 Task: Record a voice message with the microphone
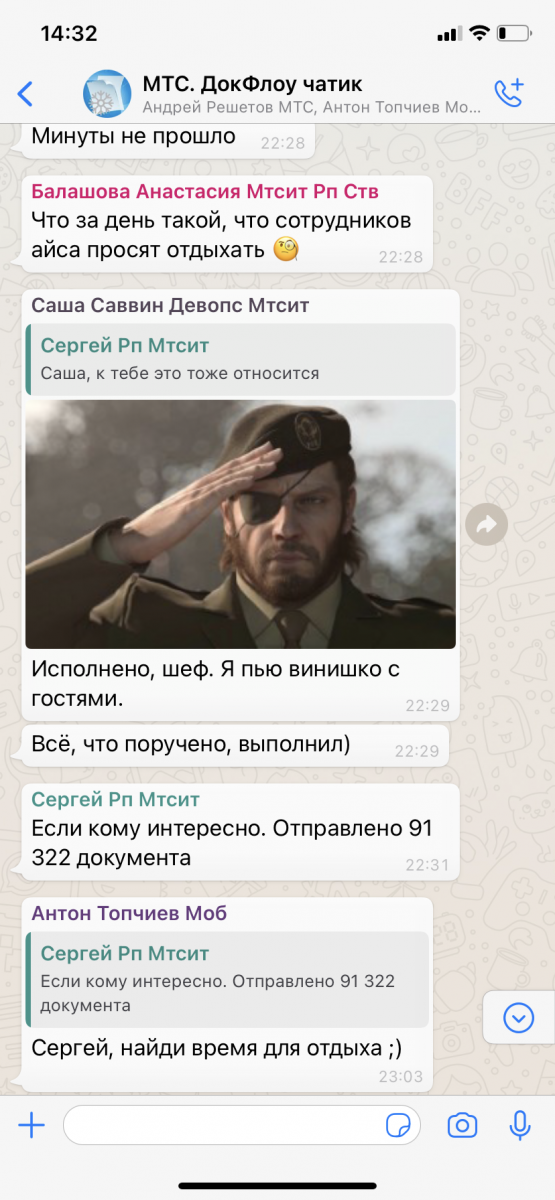coord(520,1126)
